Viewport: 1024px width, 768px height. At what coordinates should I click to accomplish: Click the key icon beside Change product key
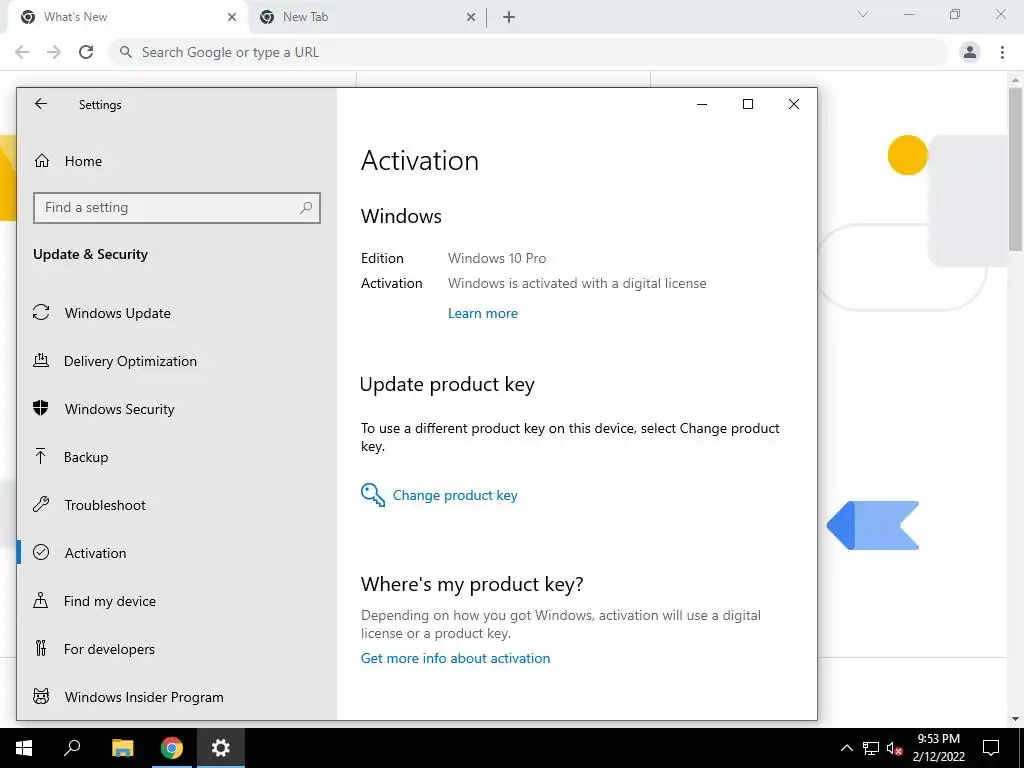373,495
